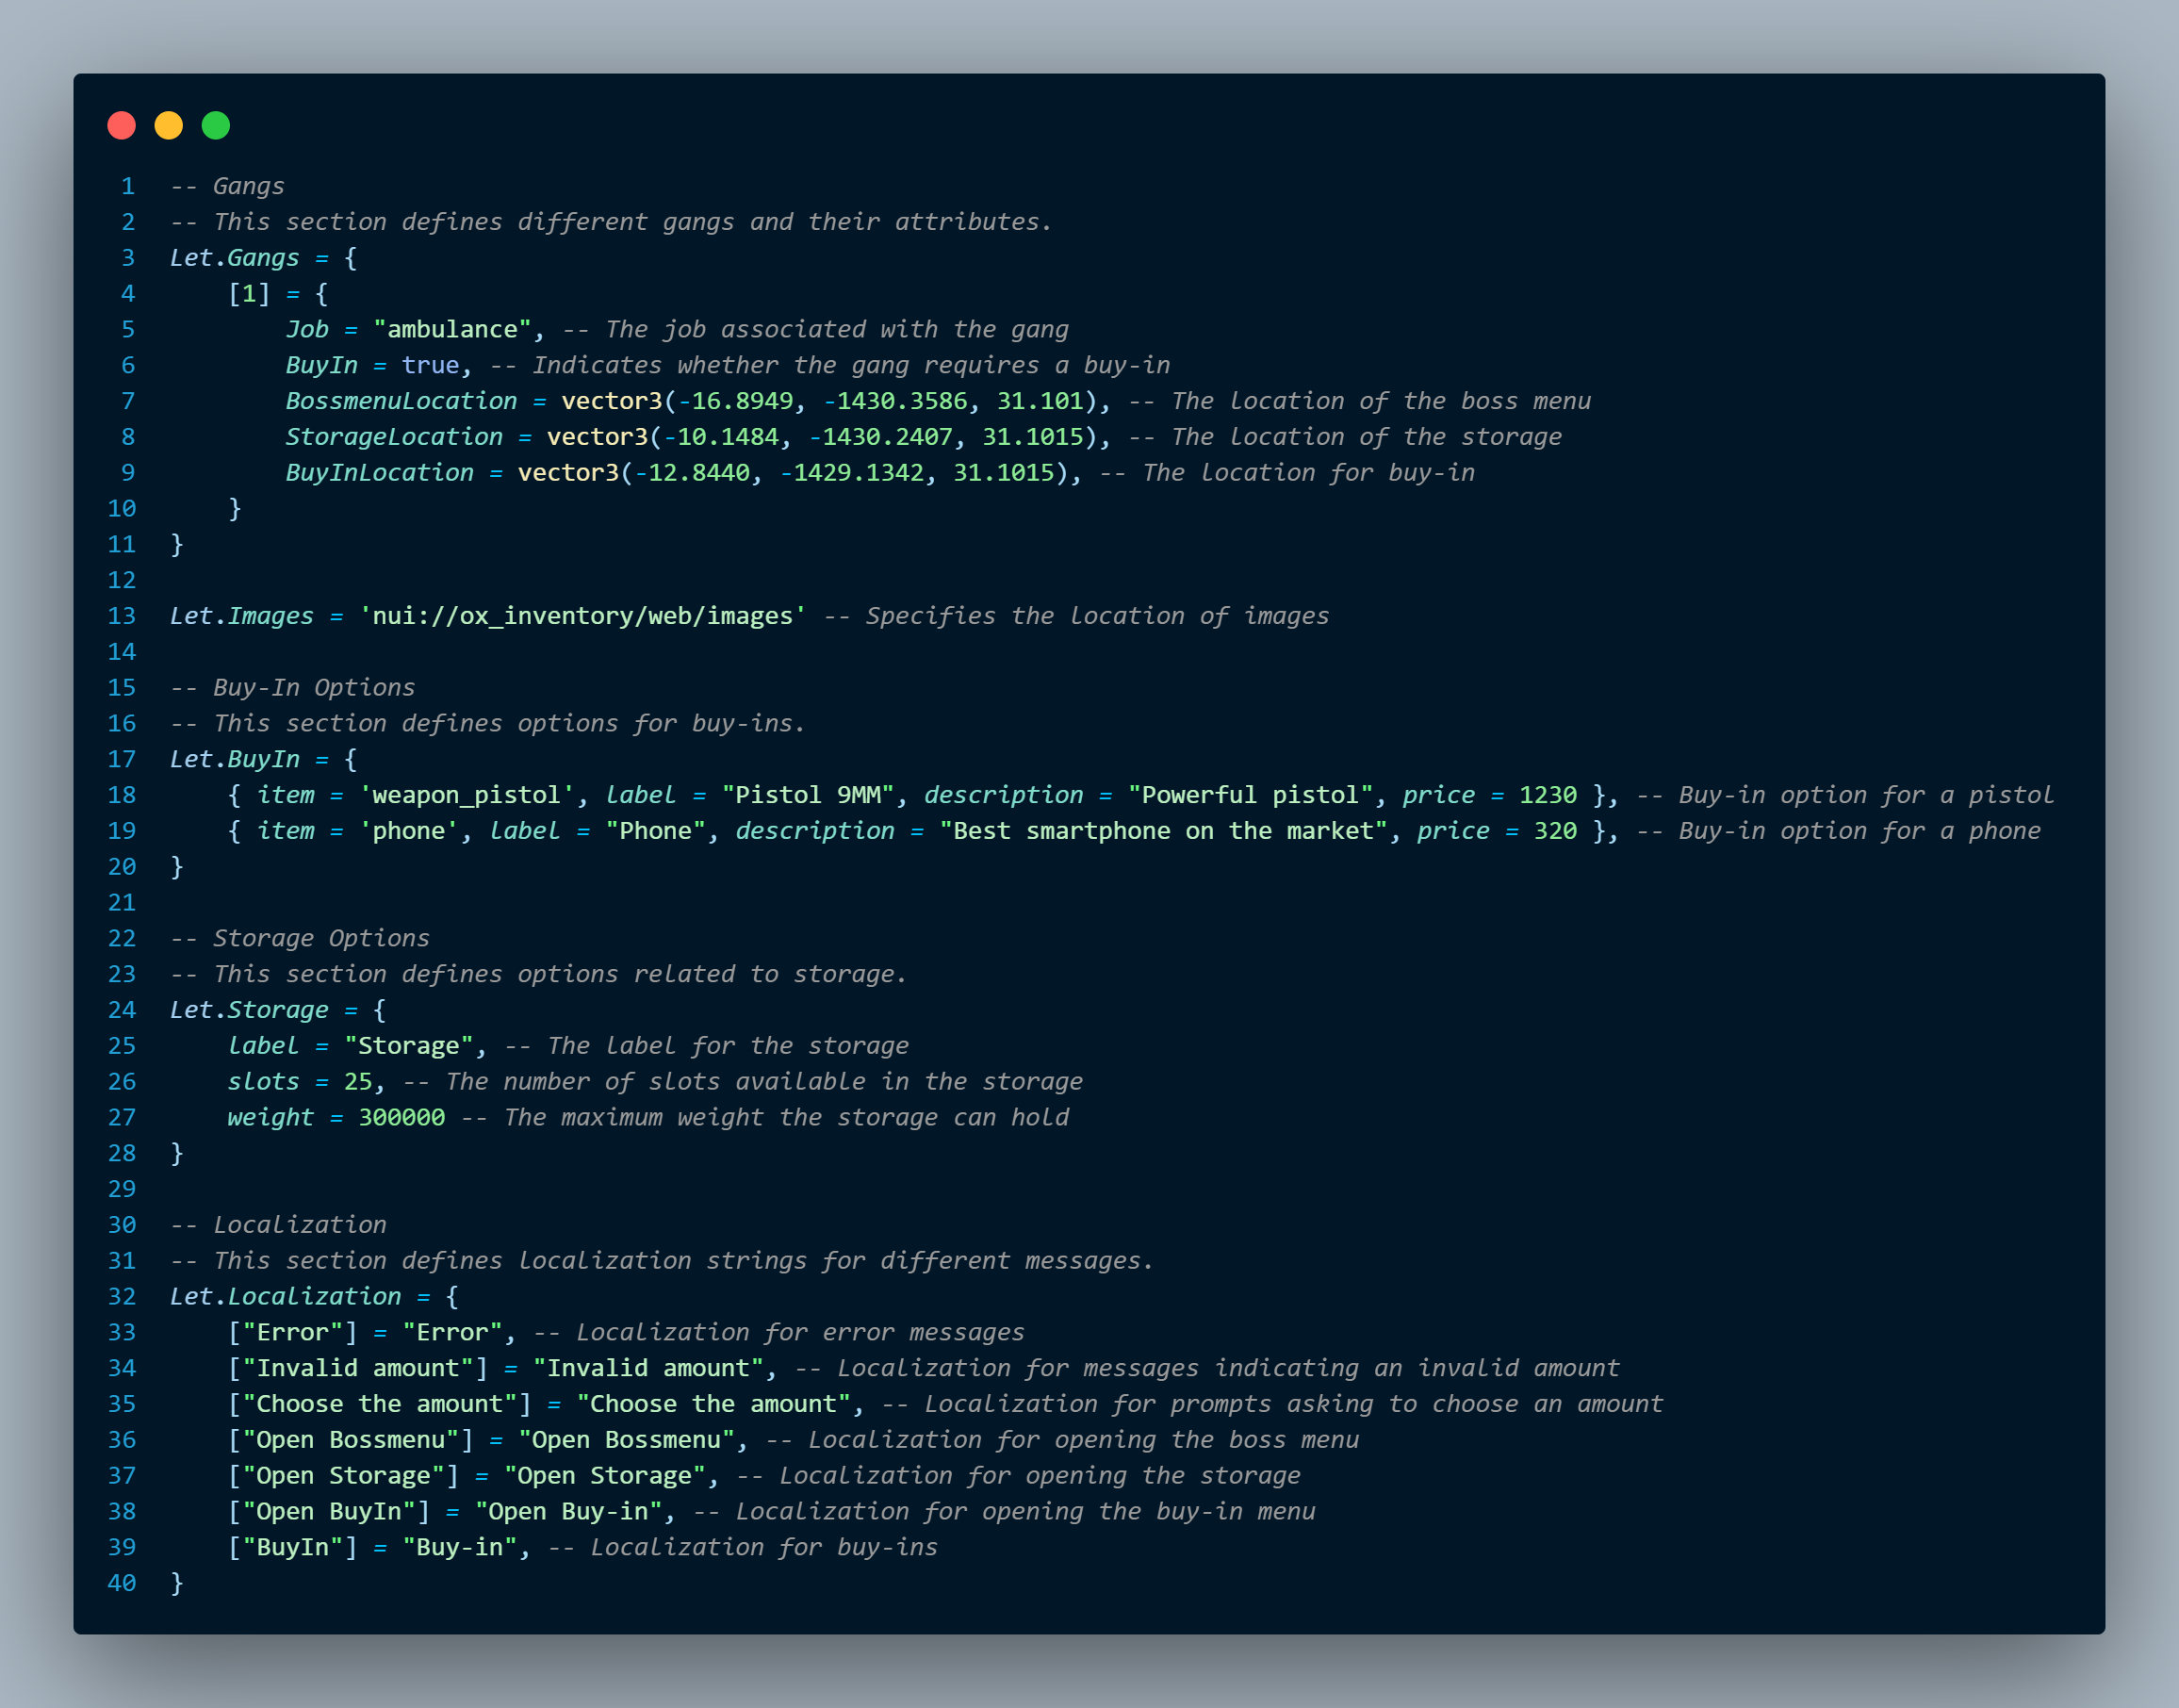Click line number 13 in the gutter

(x=122, y=616)
